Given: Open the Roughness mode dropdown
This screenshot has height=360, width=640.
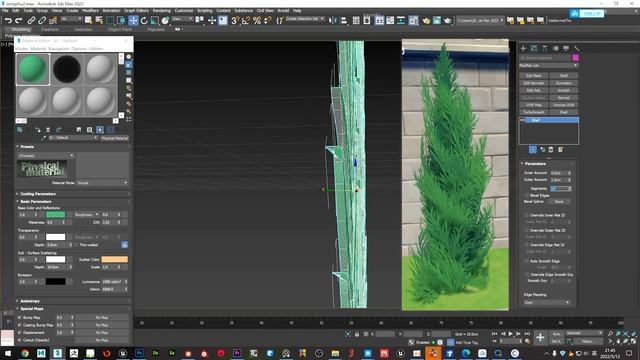Looking at the screenshot, I should point(87,214).
